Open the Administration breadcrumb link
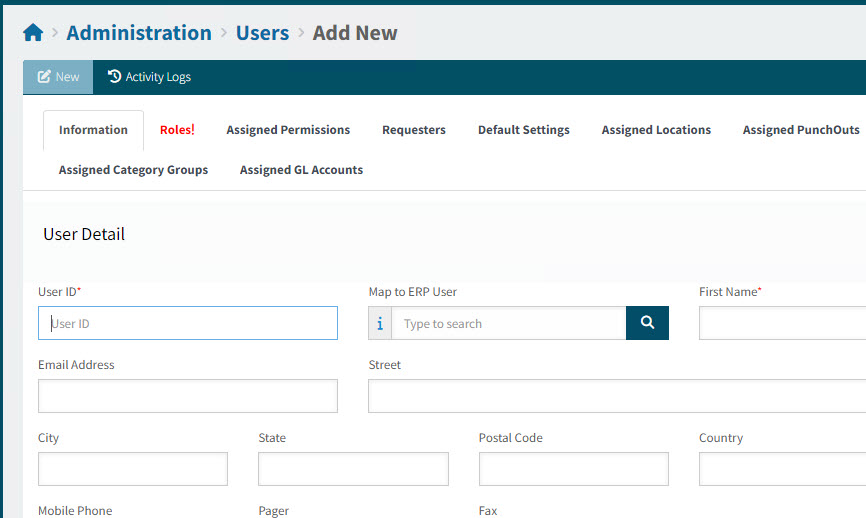This screenshot has height=518, width=866. (x=139, y=33)
